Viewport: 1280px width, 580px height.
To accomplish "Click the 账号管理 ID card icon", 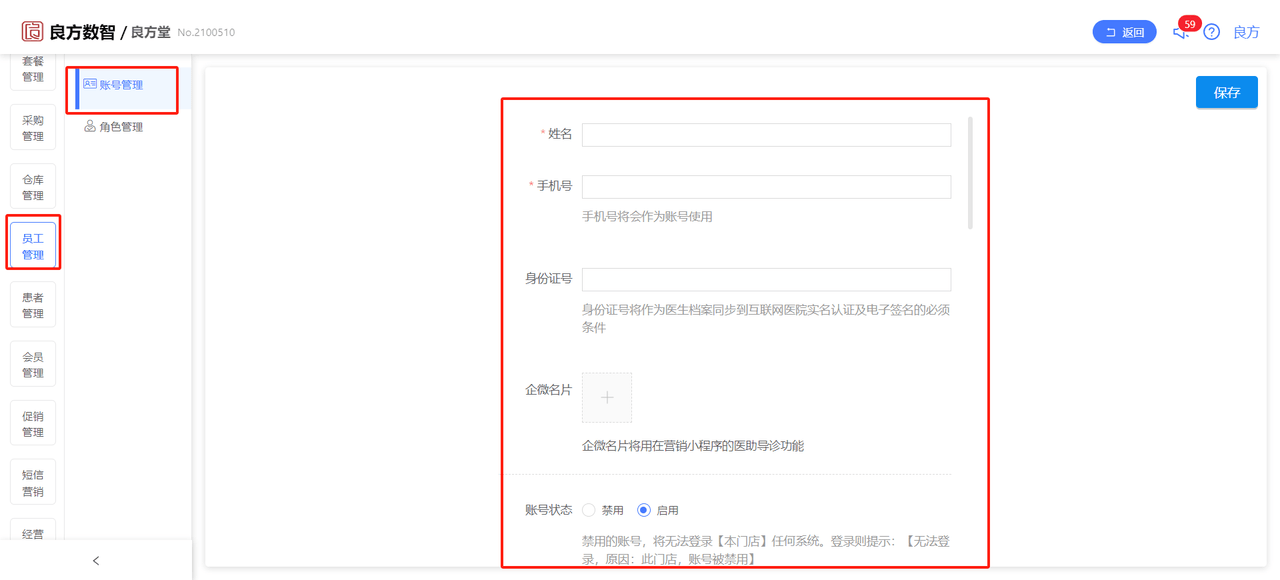I will [90, 85].
